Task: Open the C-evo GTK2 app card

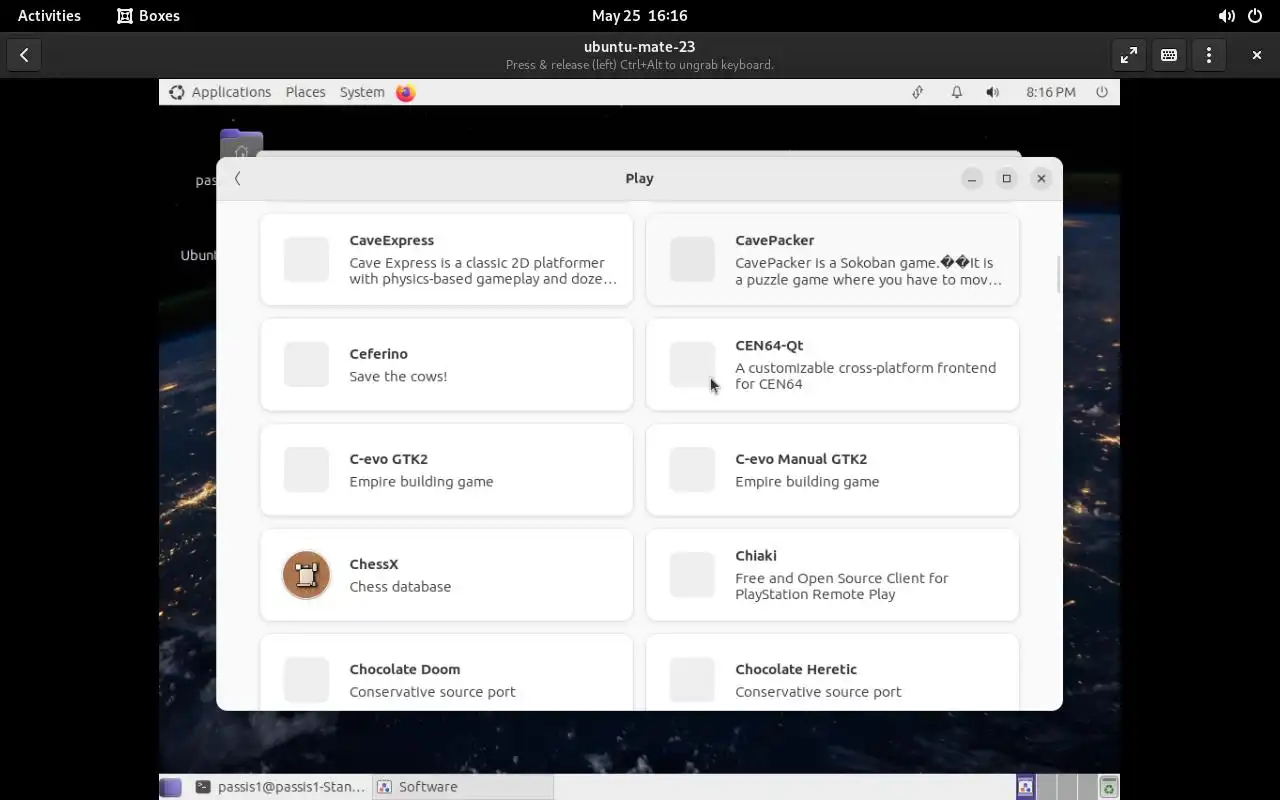Action: coord(446,470)
